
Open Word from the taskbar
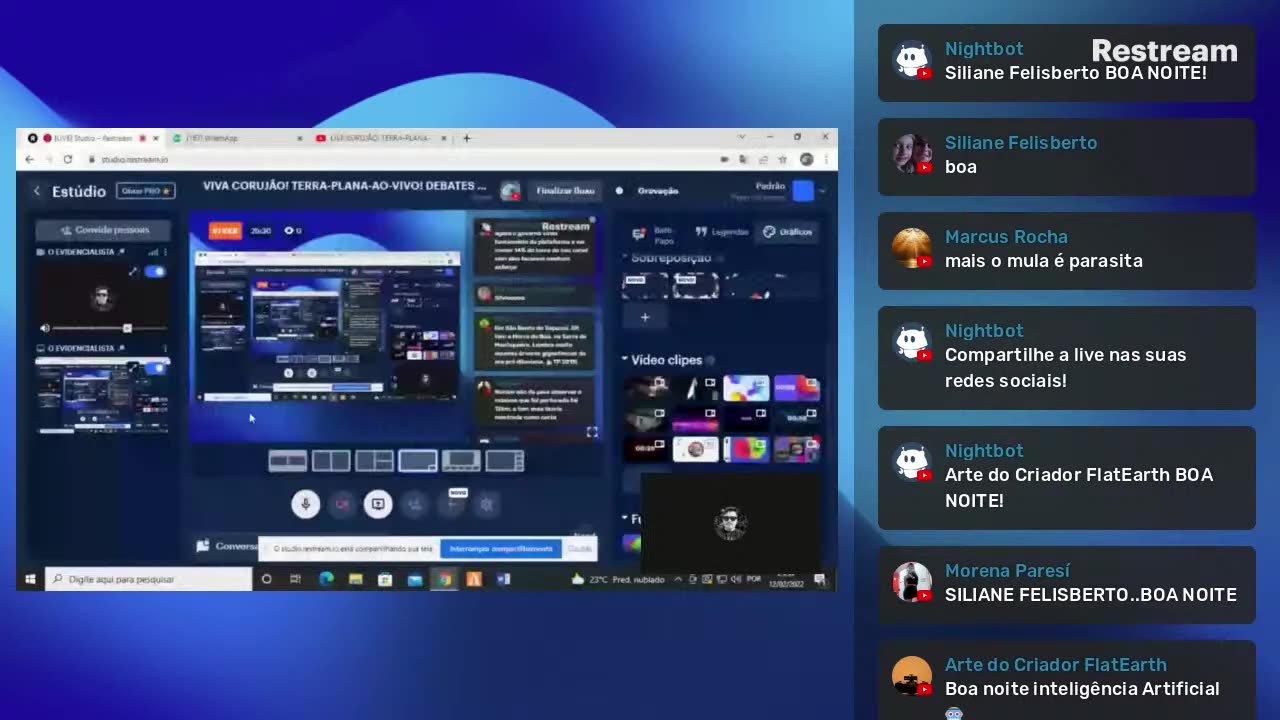504,579
